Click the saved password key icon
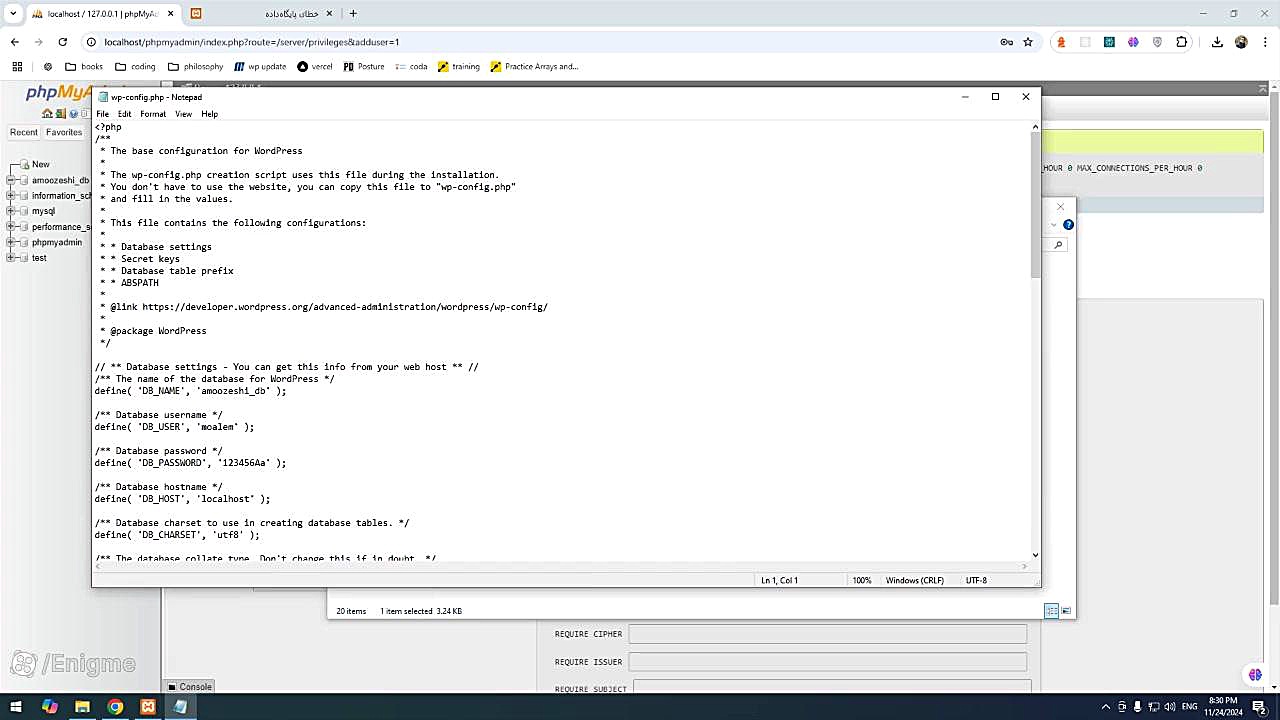 1007,42
